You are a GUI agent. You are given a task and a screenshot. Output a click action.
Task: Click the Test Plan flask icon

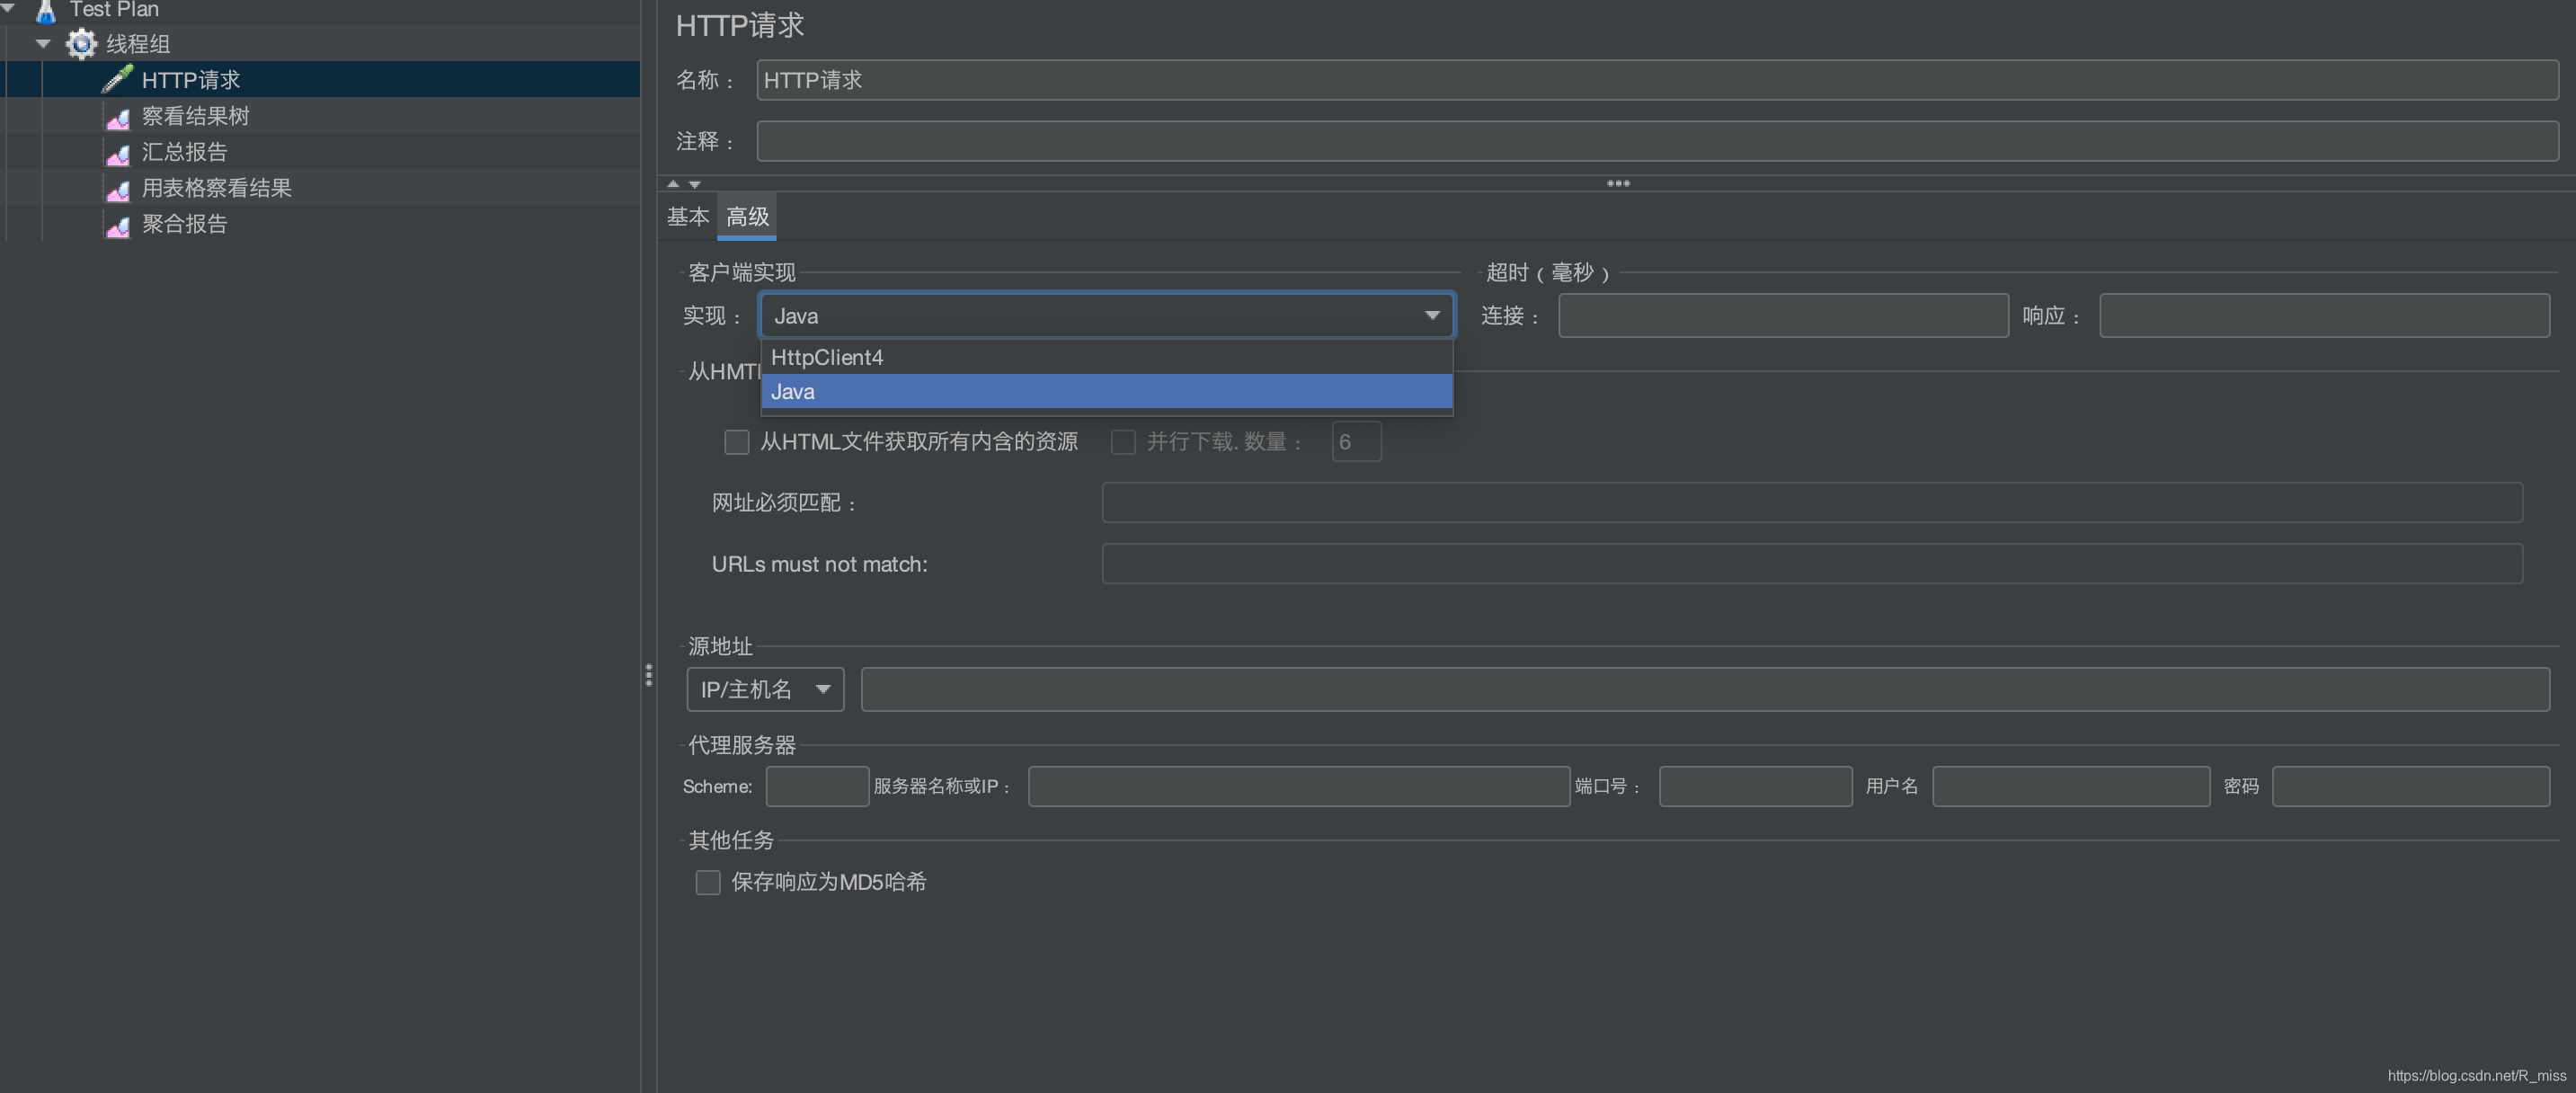tap(46, 10)
